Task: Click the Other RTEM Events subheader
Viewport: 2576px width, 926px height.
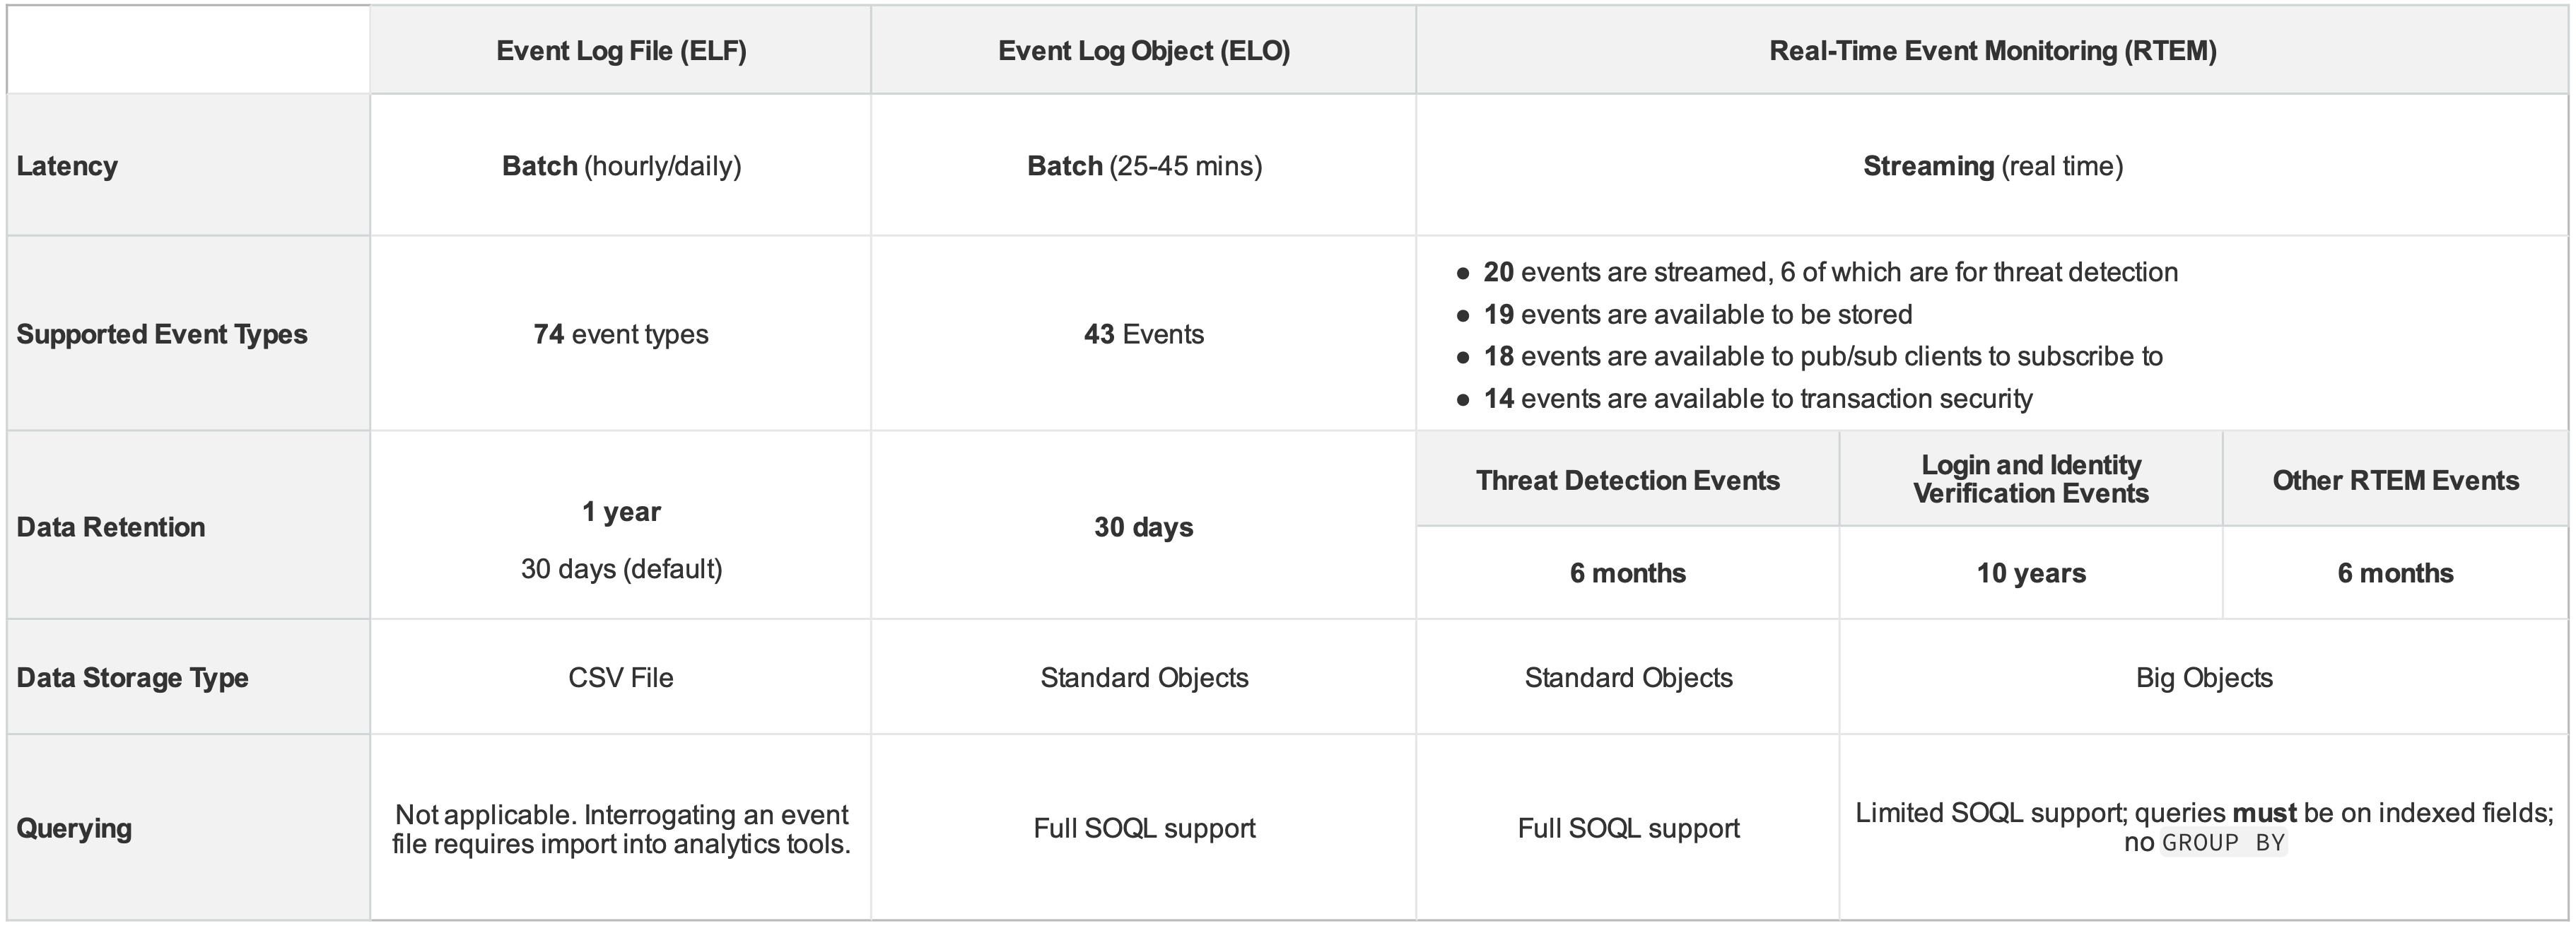Action: click(x=2395, y=480)
